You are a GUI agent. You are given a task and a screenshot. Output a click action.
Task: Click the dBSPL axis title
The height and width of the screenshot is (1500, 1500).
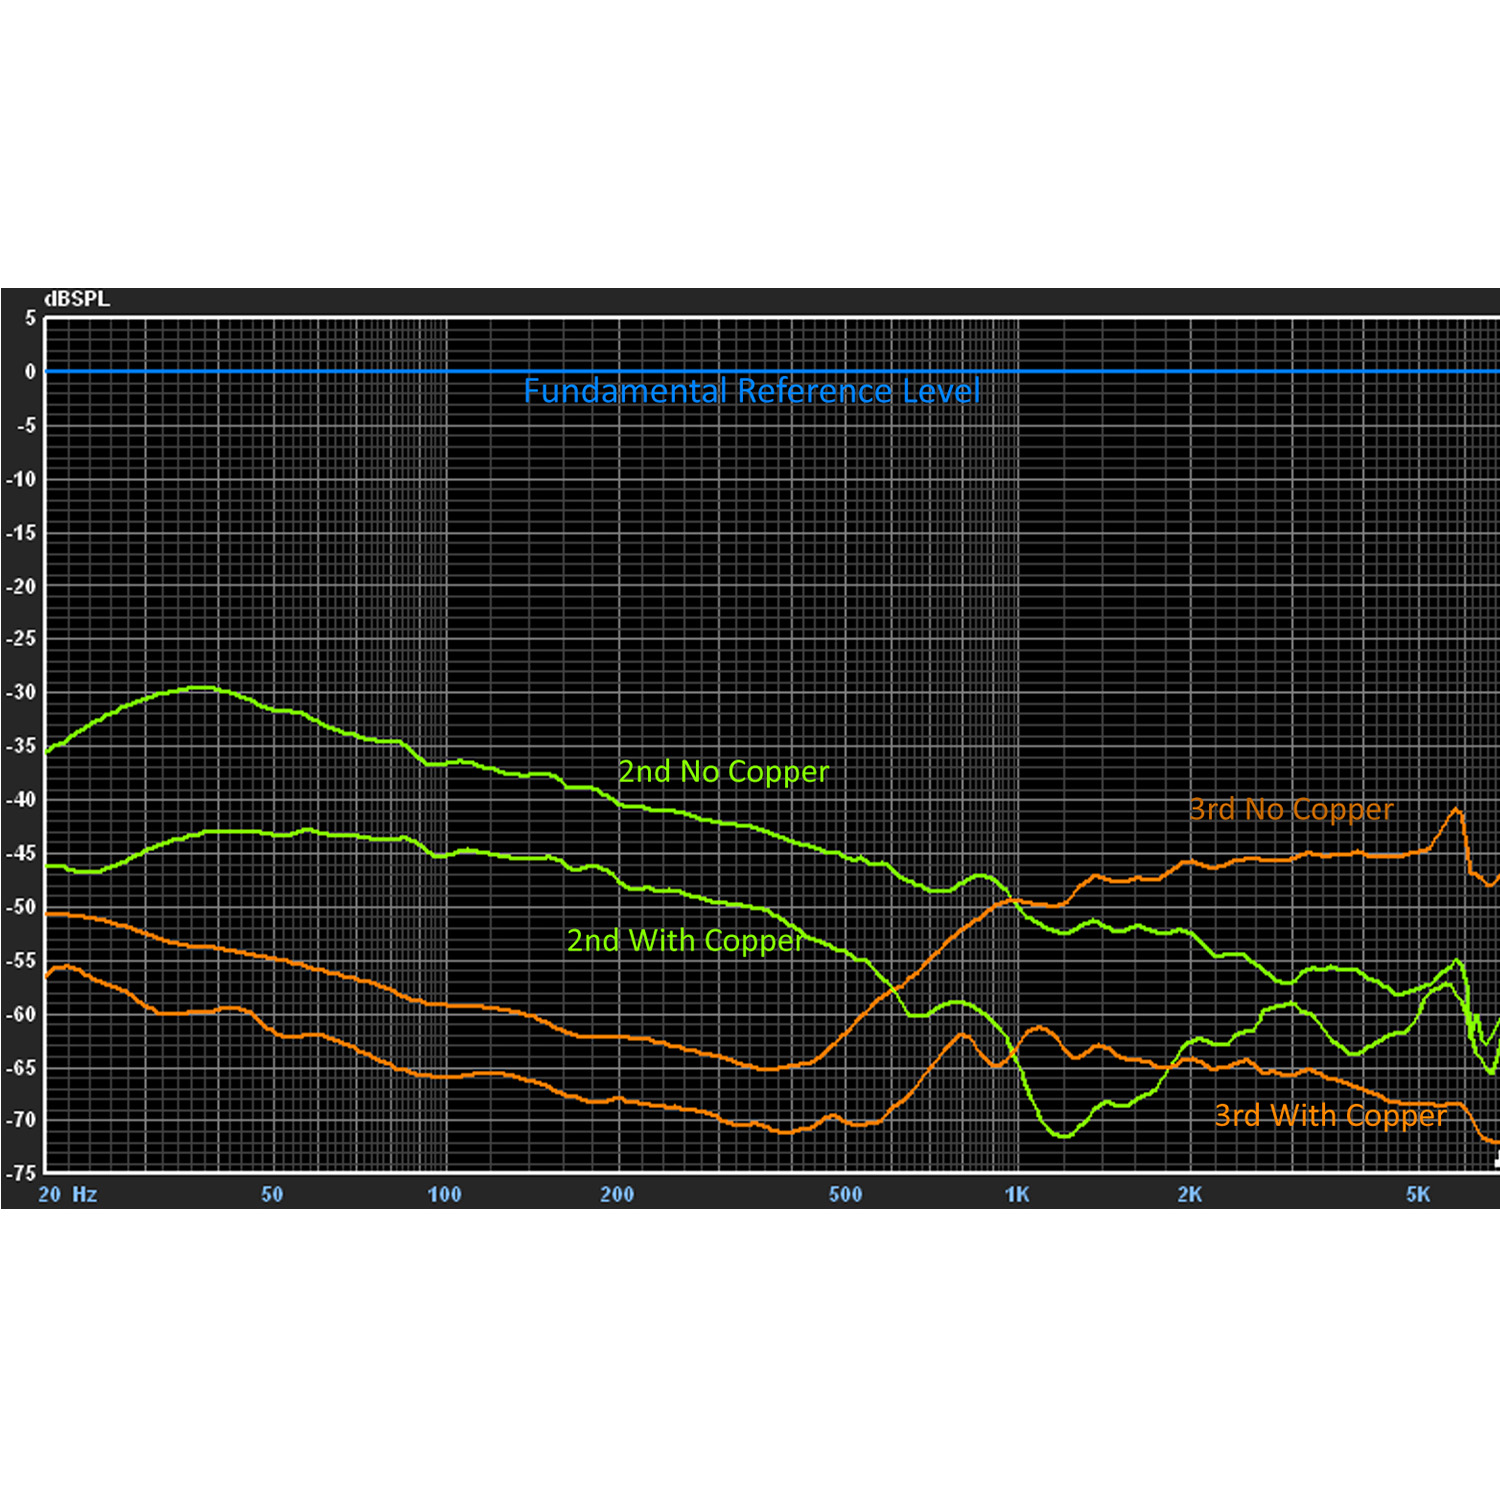coord(77,299)
